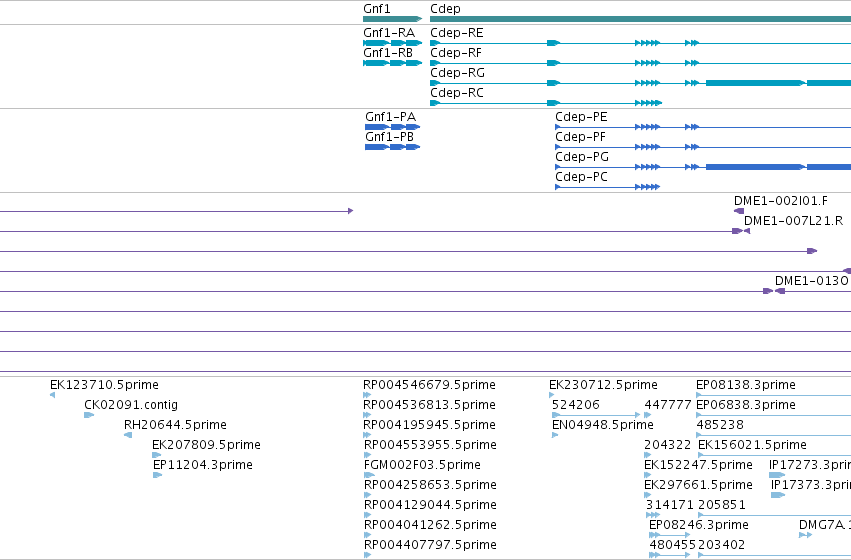Click the RH20644.5prime EST label
The image size is (851, 560).
[x=175, y=425]
